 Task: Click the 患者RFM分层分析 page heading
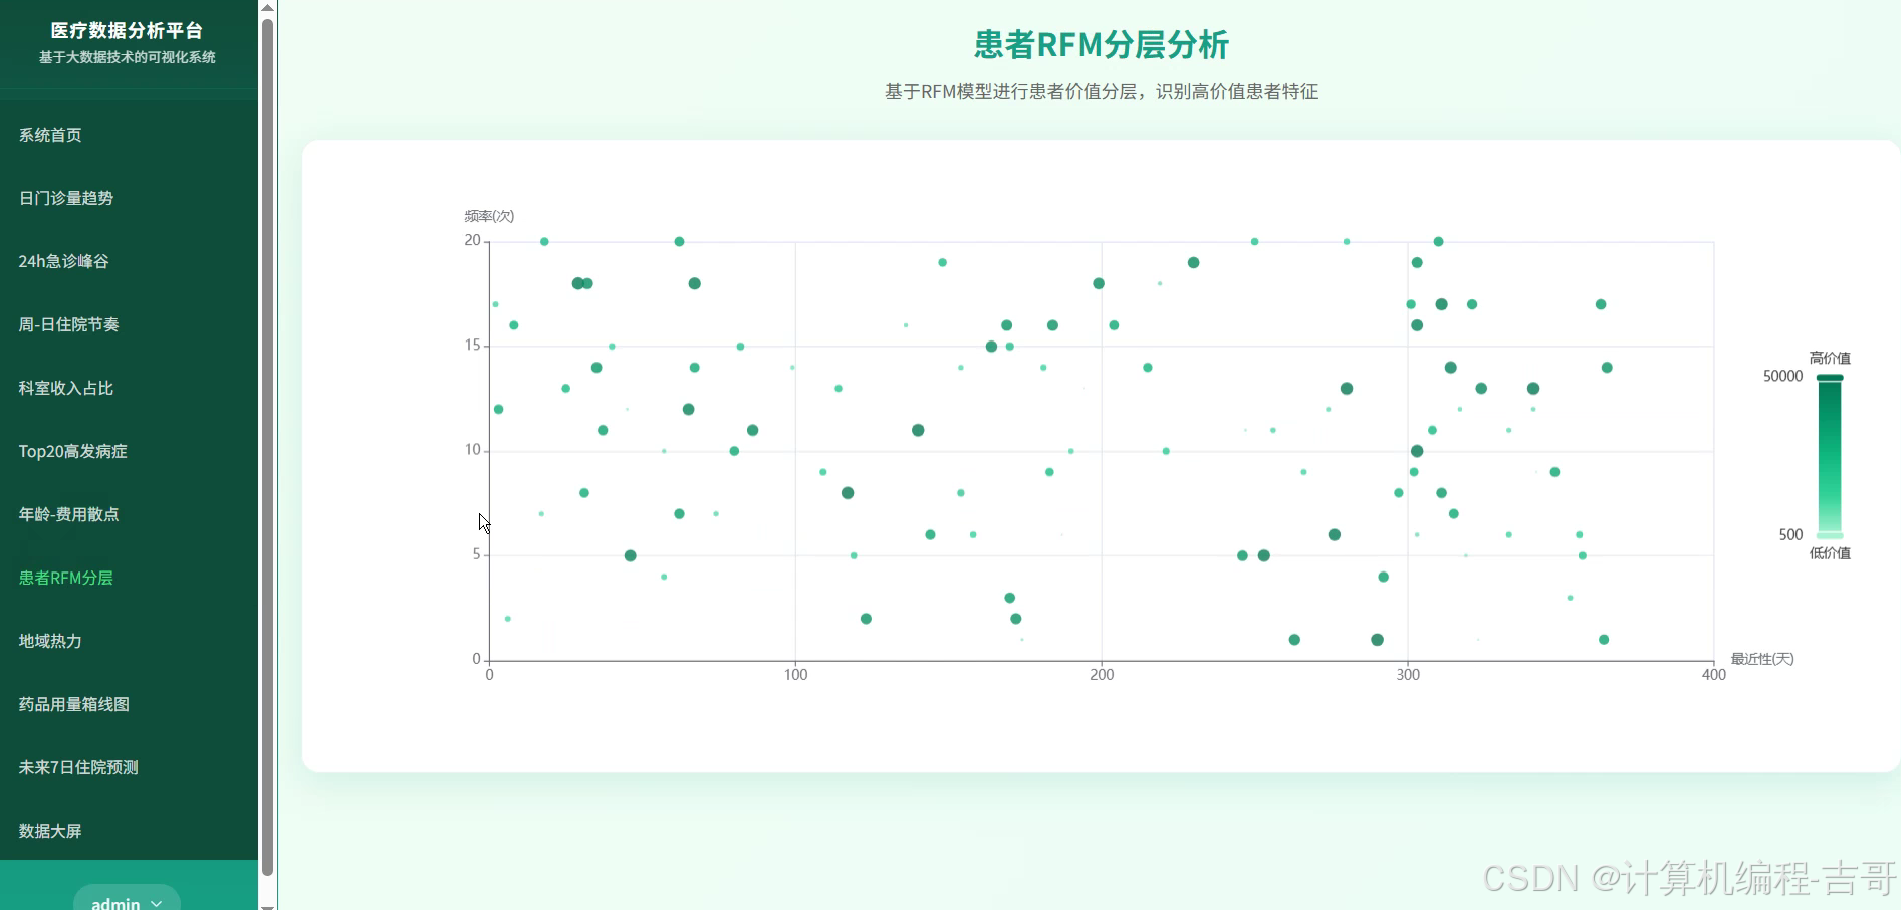(x=1101, y=45)
